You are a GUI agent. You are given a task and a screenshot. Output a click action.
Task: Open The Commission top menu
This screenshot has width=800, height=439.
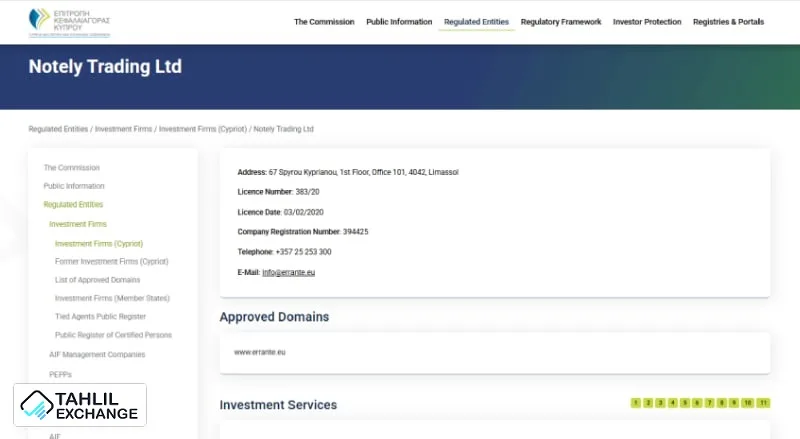pos(324,22)
